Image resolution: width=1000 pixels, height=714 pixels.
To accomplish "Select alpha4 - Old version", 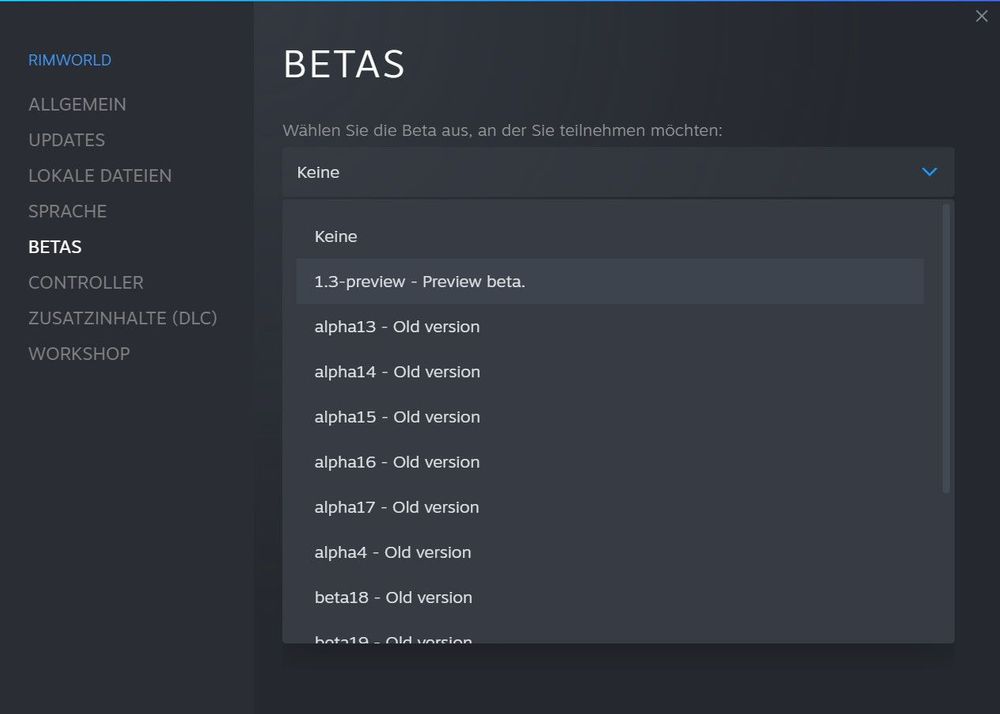I will point(610,553).
